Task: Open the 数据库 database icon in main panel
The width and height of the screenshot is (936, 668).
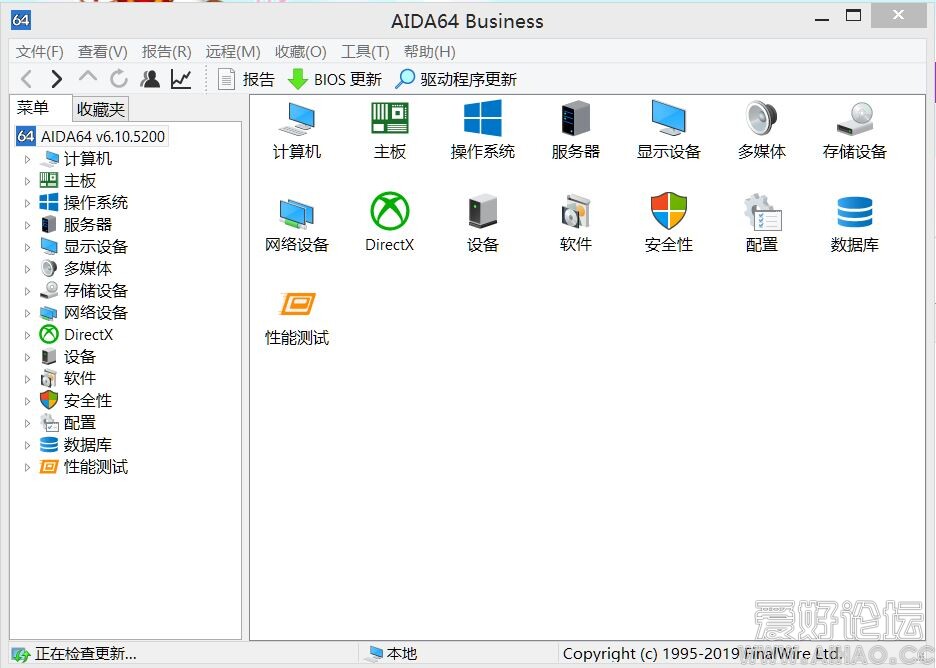Action: (854, 212)
